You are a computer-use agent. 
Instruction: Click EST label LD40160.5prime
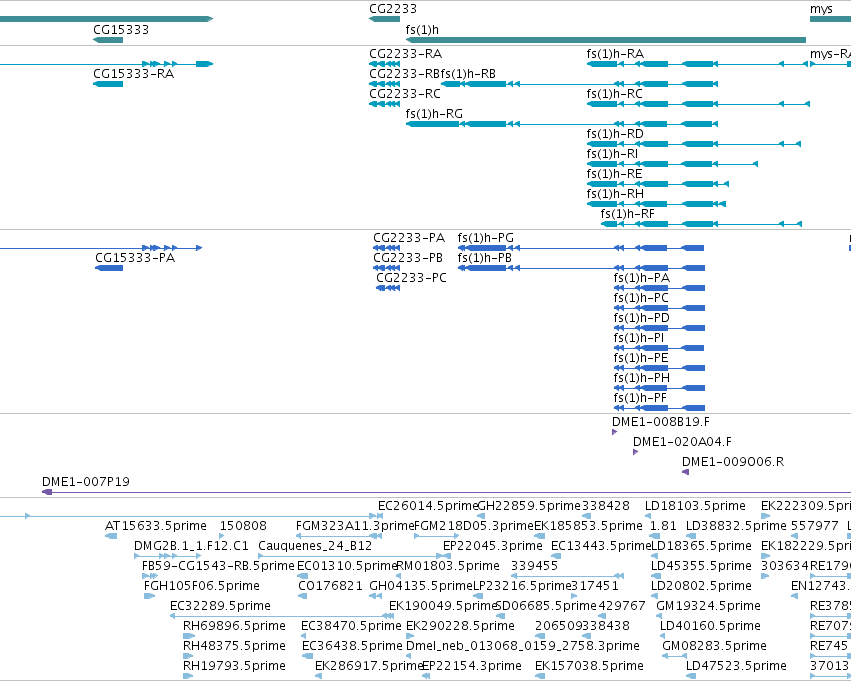pos(710,626)
